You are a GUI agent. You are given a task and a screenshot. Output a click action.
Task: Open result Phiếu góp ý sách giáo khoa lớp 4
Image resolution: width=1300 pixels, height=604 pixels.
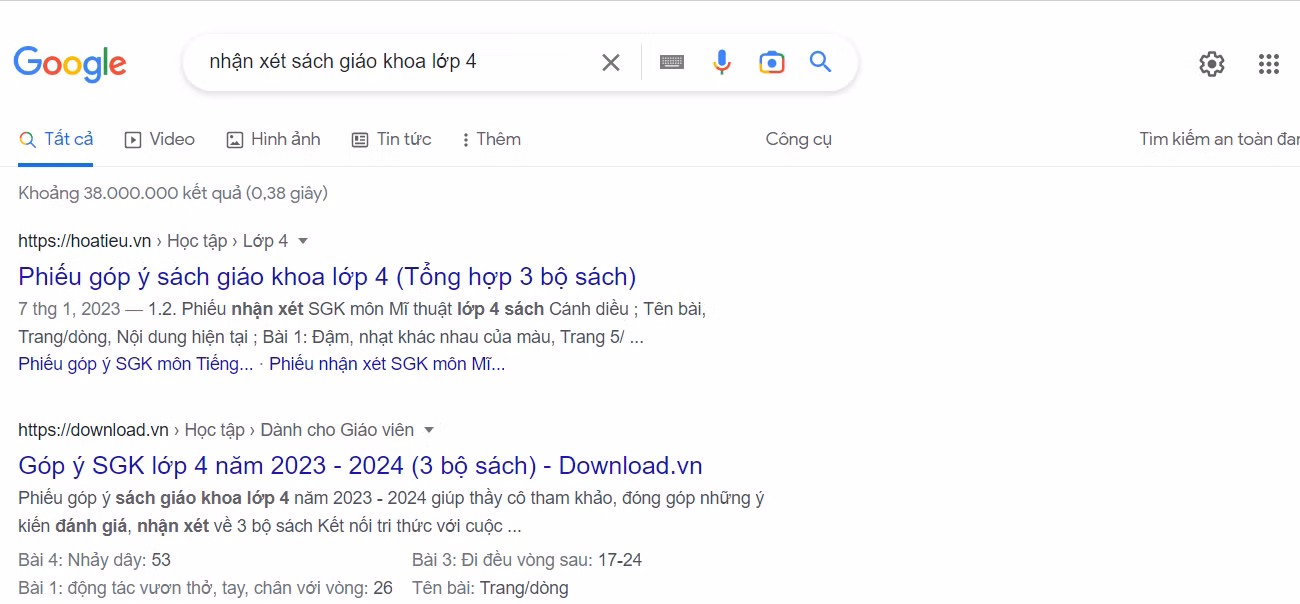[327, 276]
